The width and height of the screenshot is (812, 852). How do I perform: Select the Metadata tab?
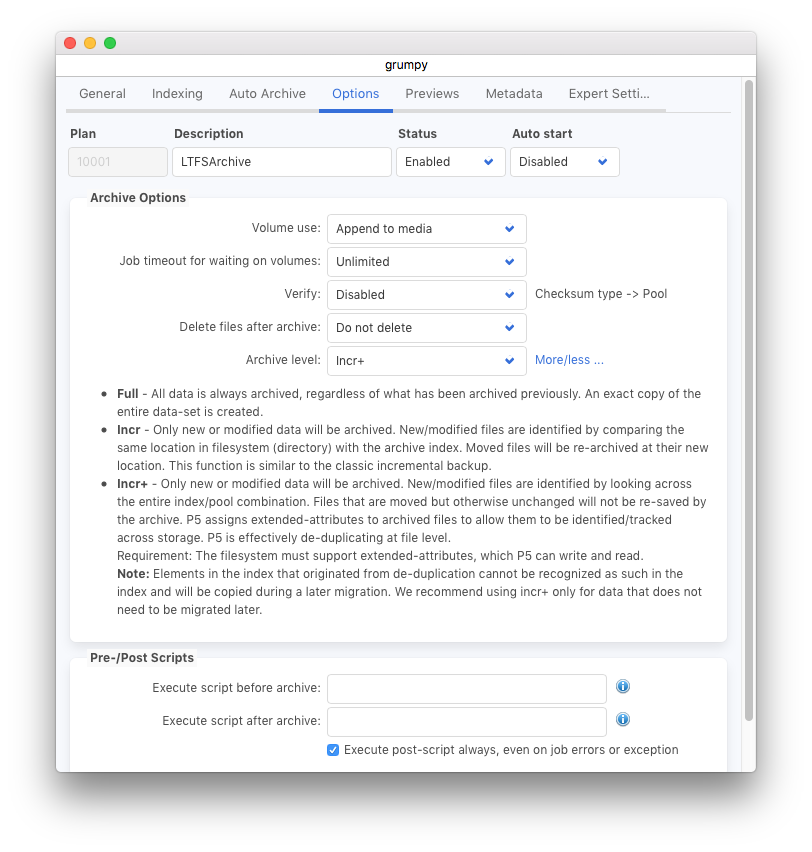514,94
